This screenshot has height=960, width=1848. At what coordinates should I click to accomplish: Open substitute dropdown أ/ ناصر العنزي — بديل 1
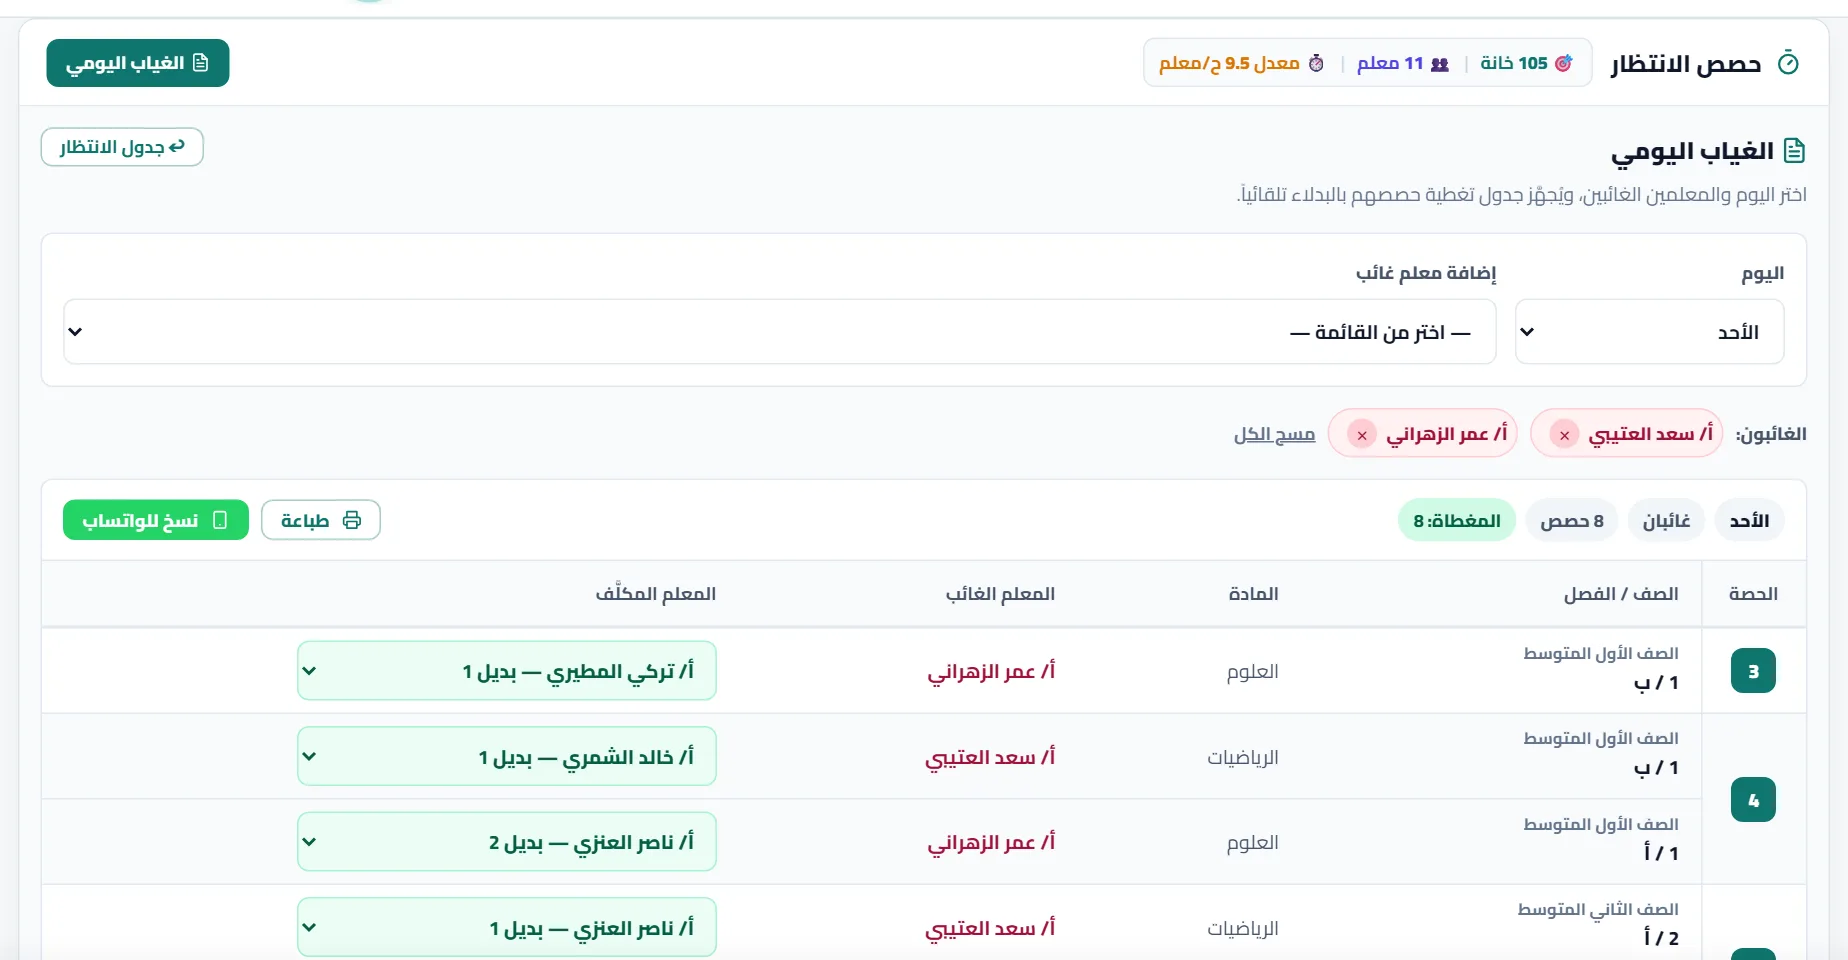pyautogui.click(x=507, y=928)
